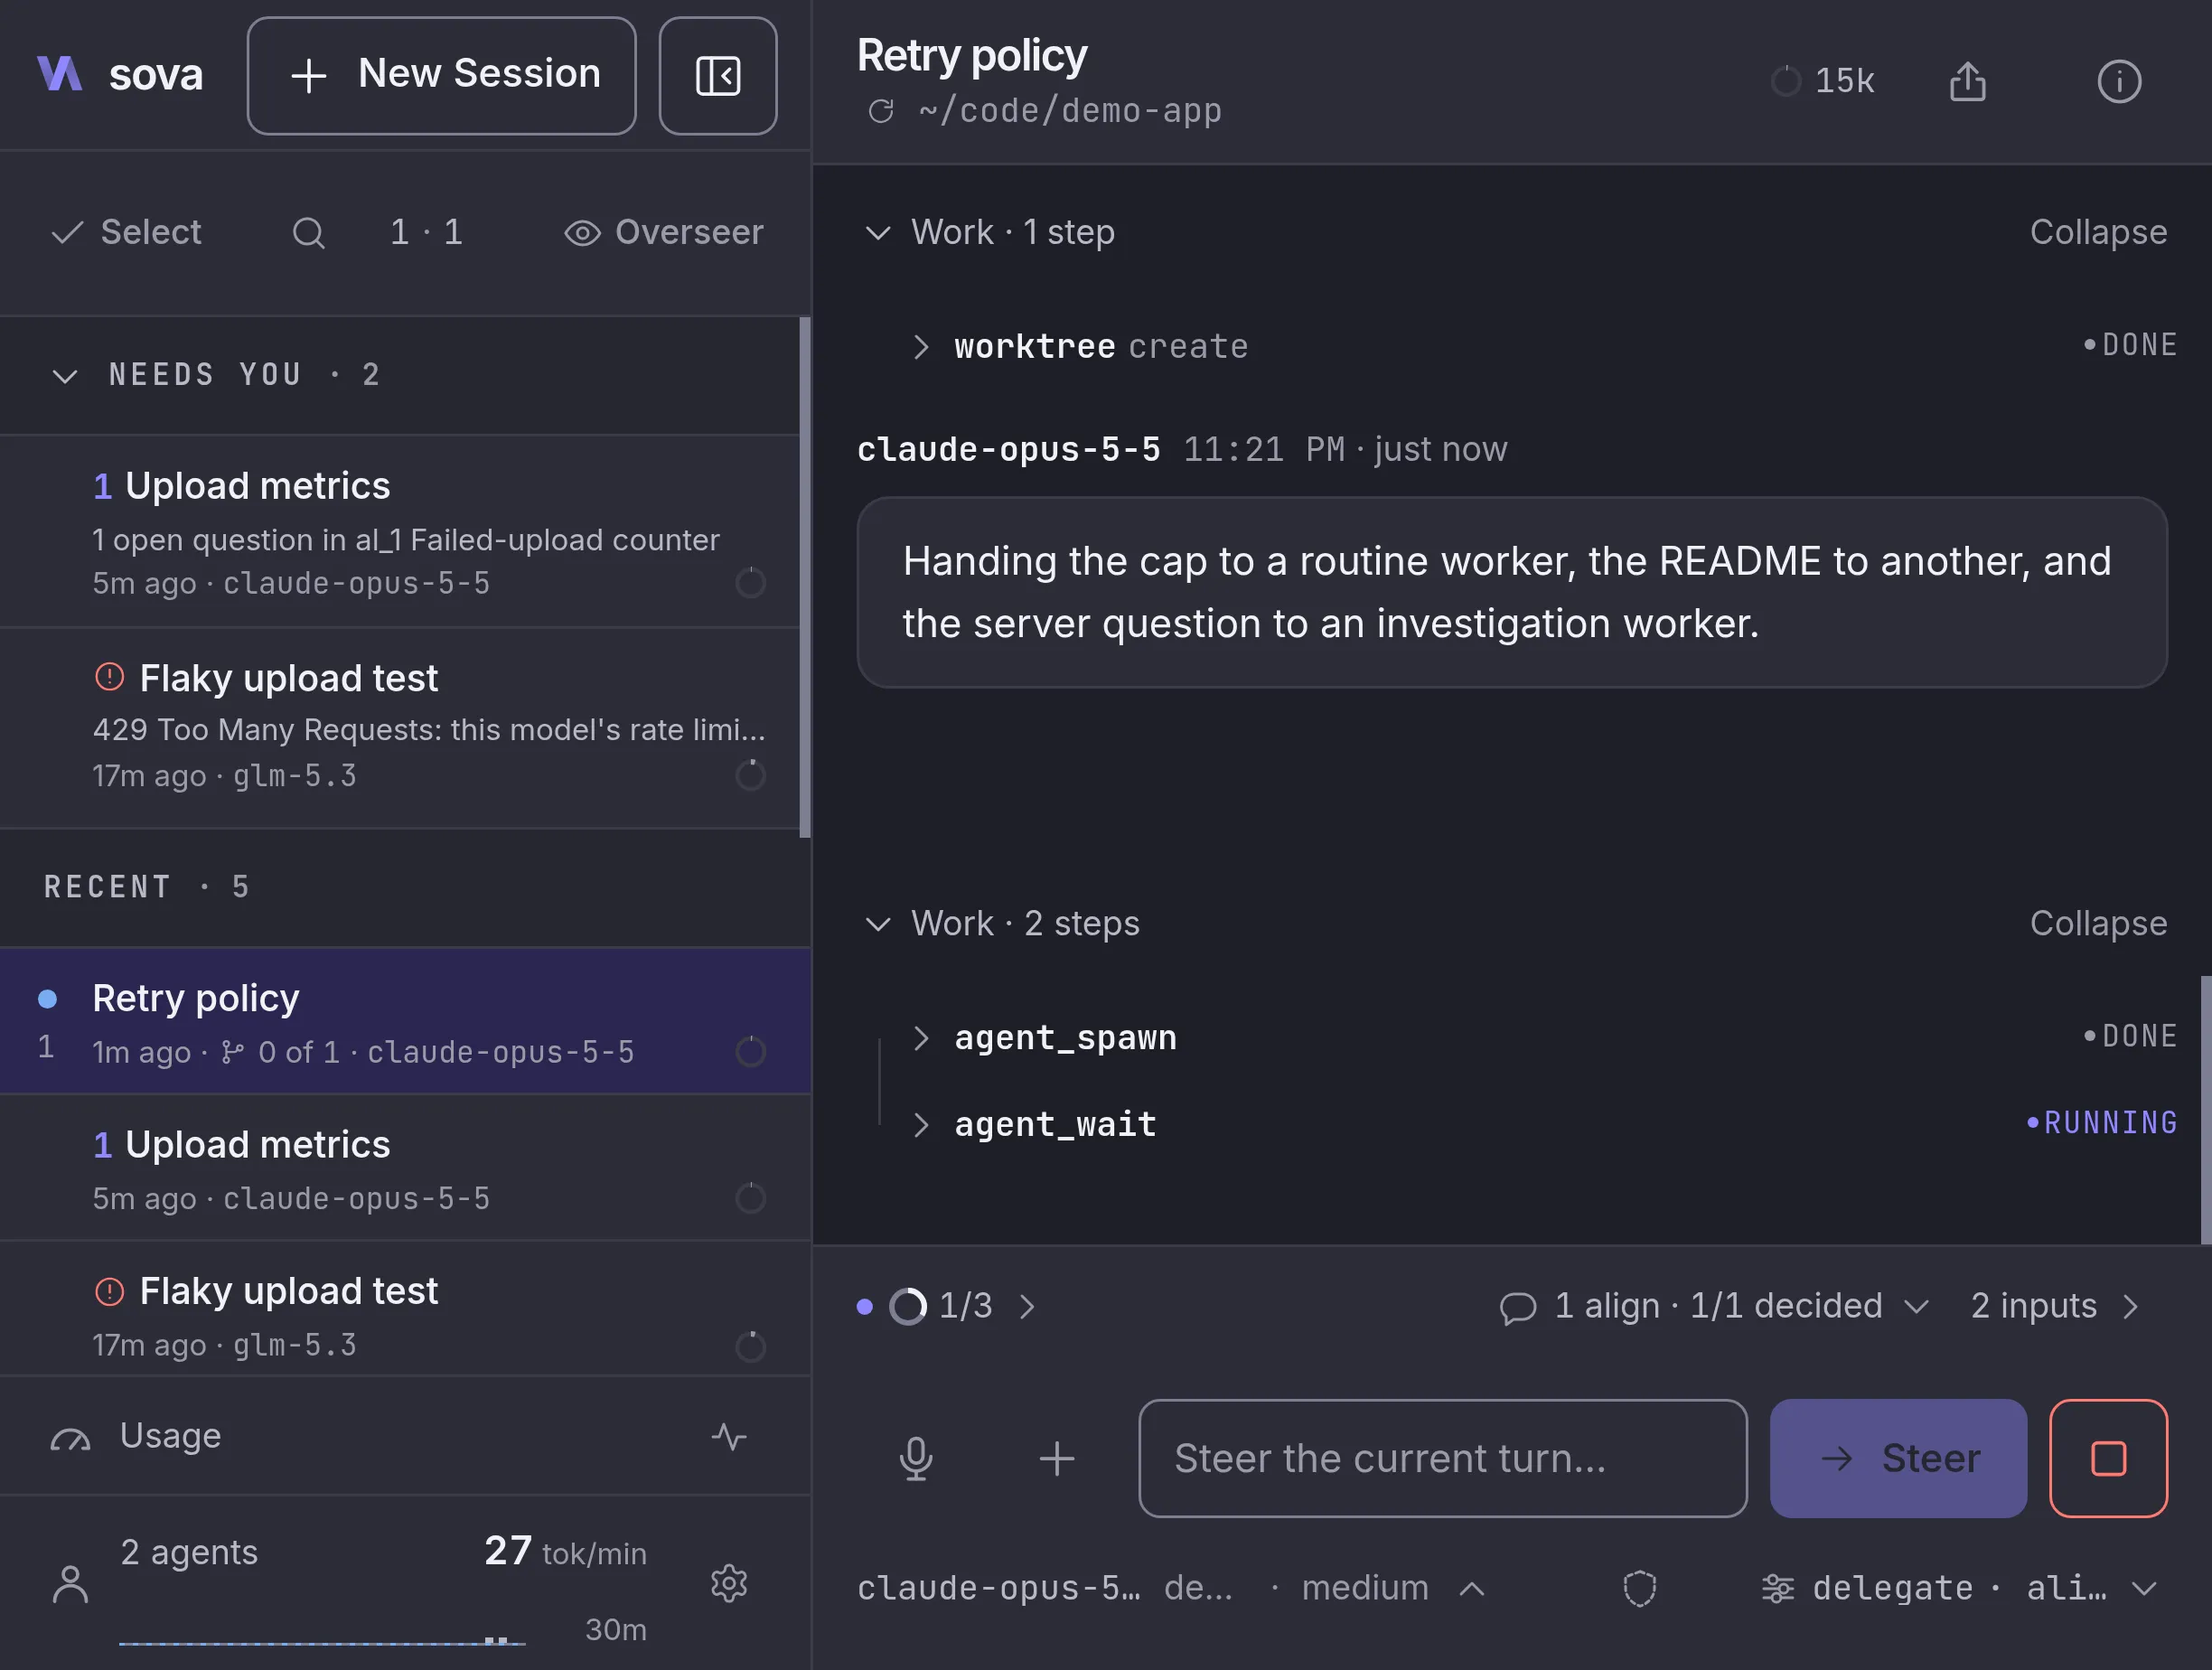Click the share/export icon in header
Screen dimensions: 2212x1670
(1967, 81)
